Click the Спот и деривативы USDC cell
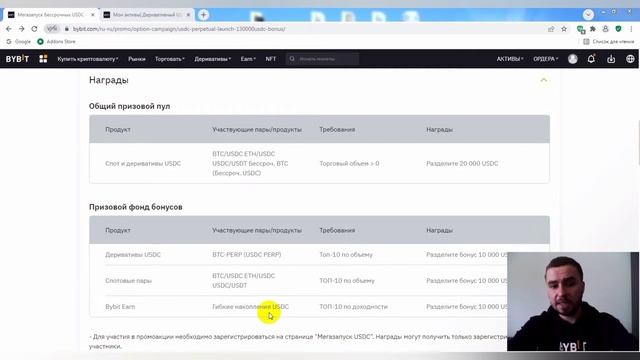Screen dimensions: 640x360 click(x=143, y=163)
